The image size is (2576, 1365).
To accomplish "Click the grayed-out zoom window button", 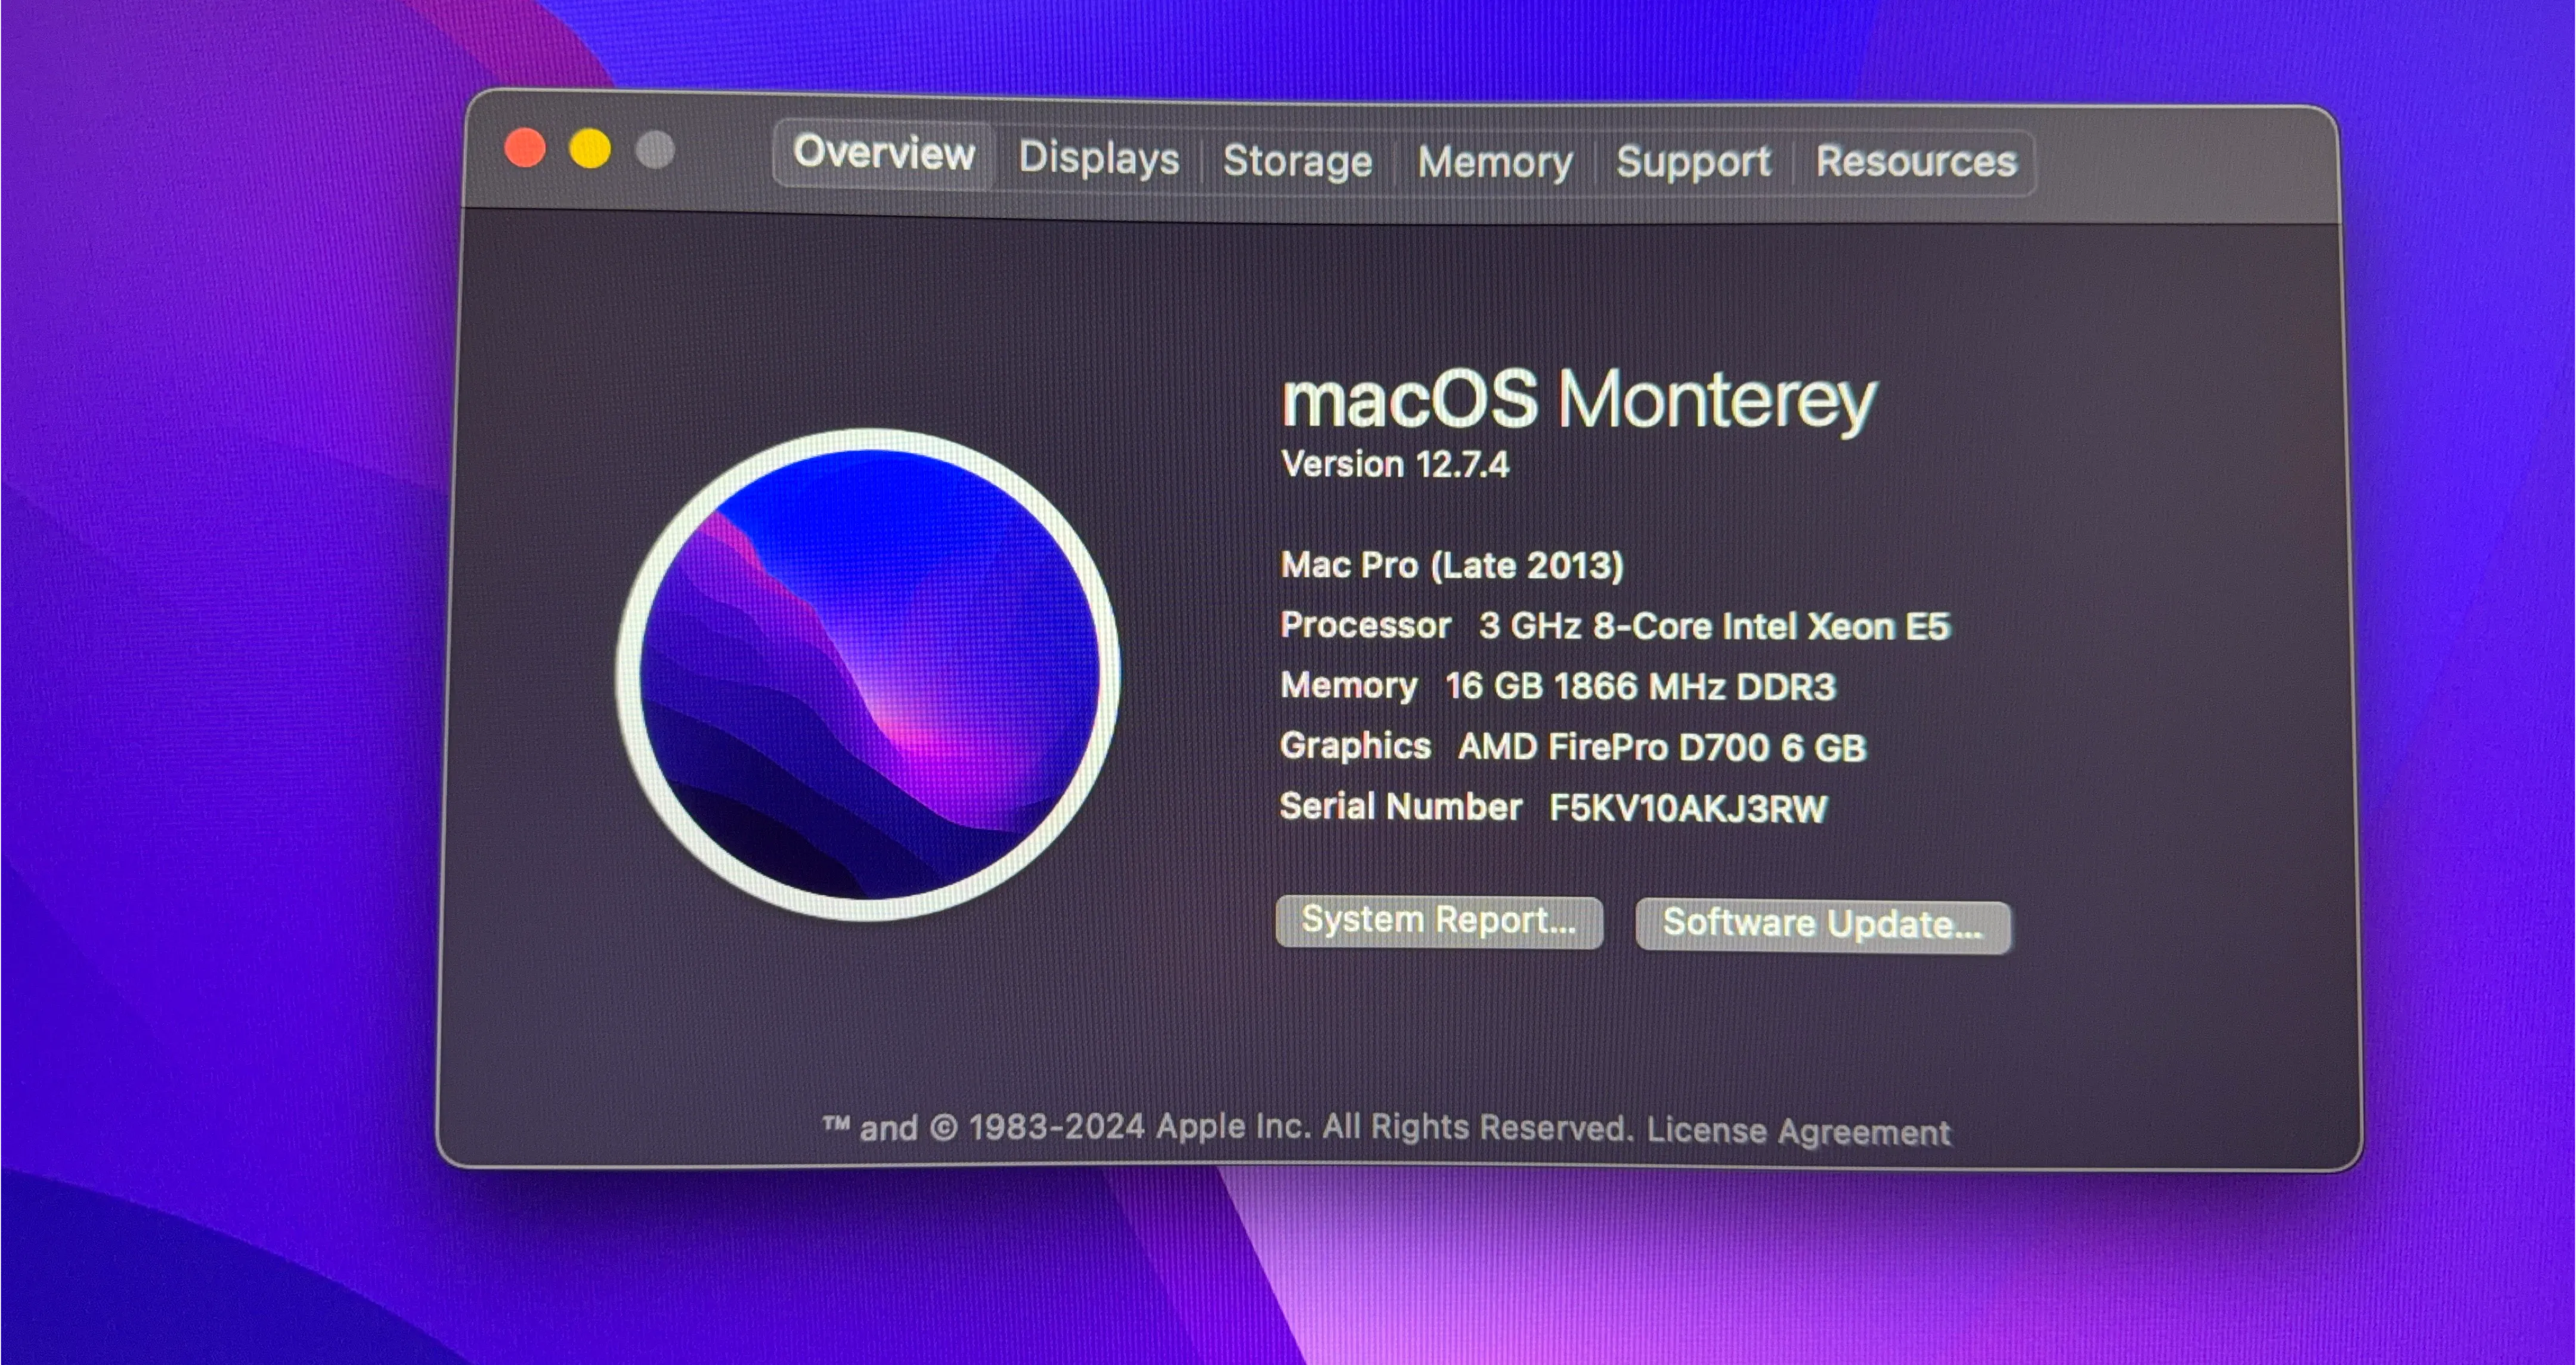I will (x=655, y=151).
